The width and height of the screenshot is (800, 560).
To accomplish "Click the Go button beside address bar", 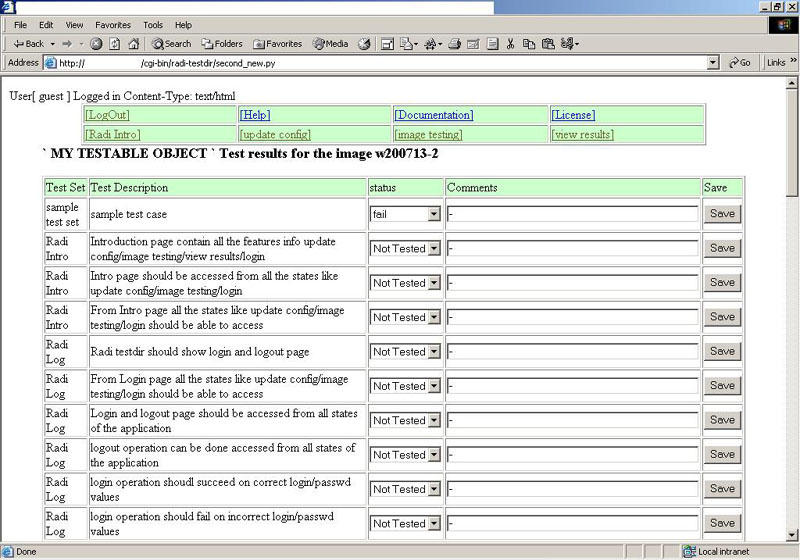I will point(741,62).
